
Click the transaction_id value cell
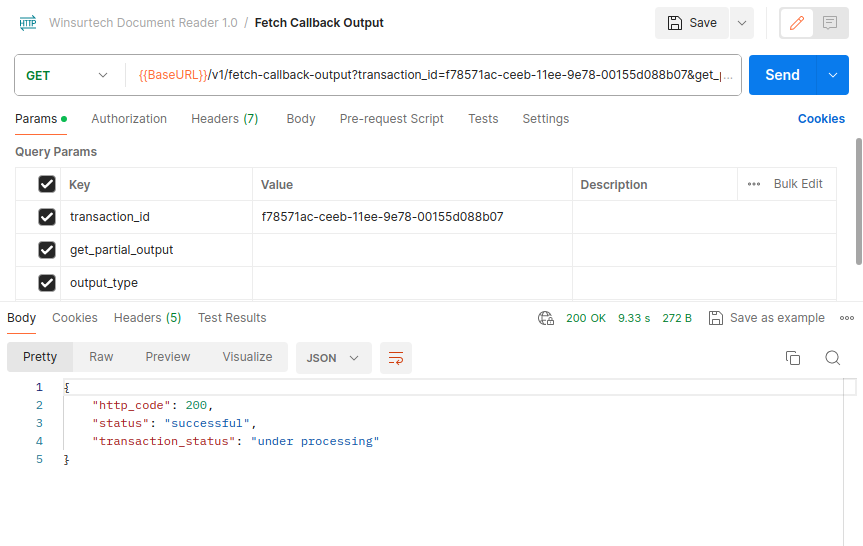point(412,217)
